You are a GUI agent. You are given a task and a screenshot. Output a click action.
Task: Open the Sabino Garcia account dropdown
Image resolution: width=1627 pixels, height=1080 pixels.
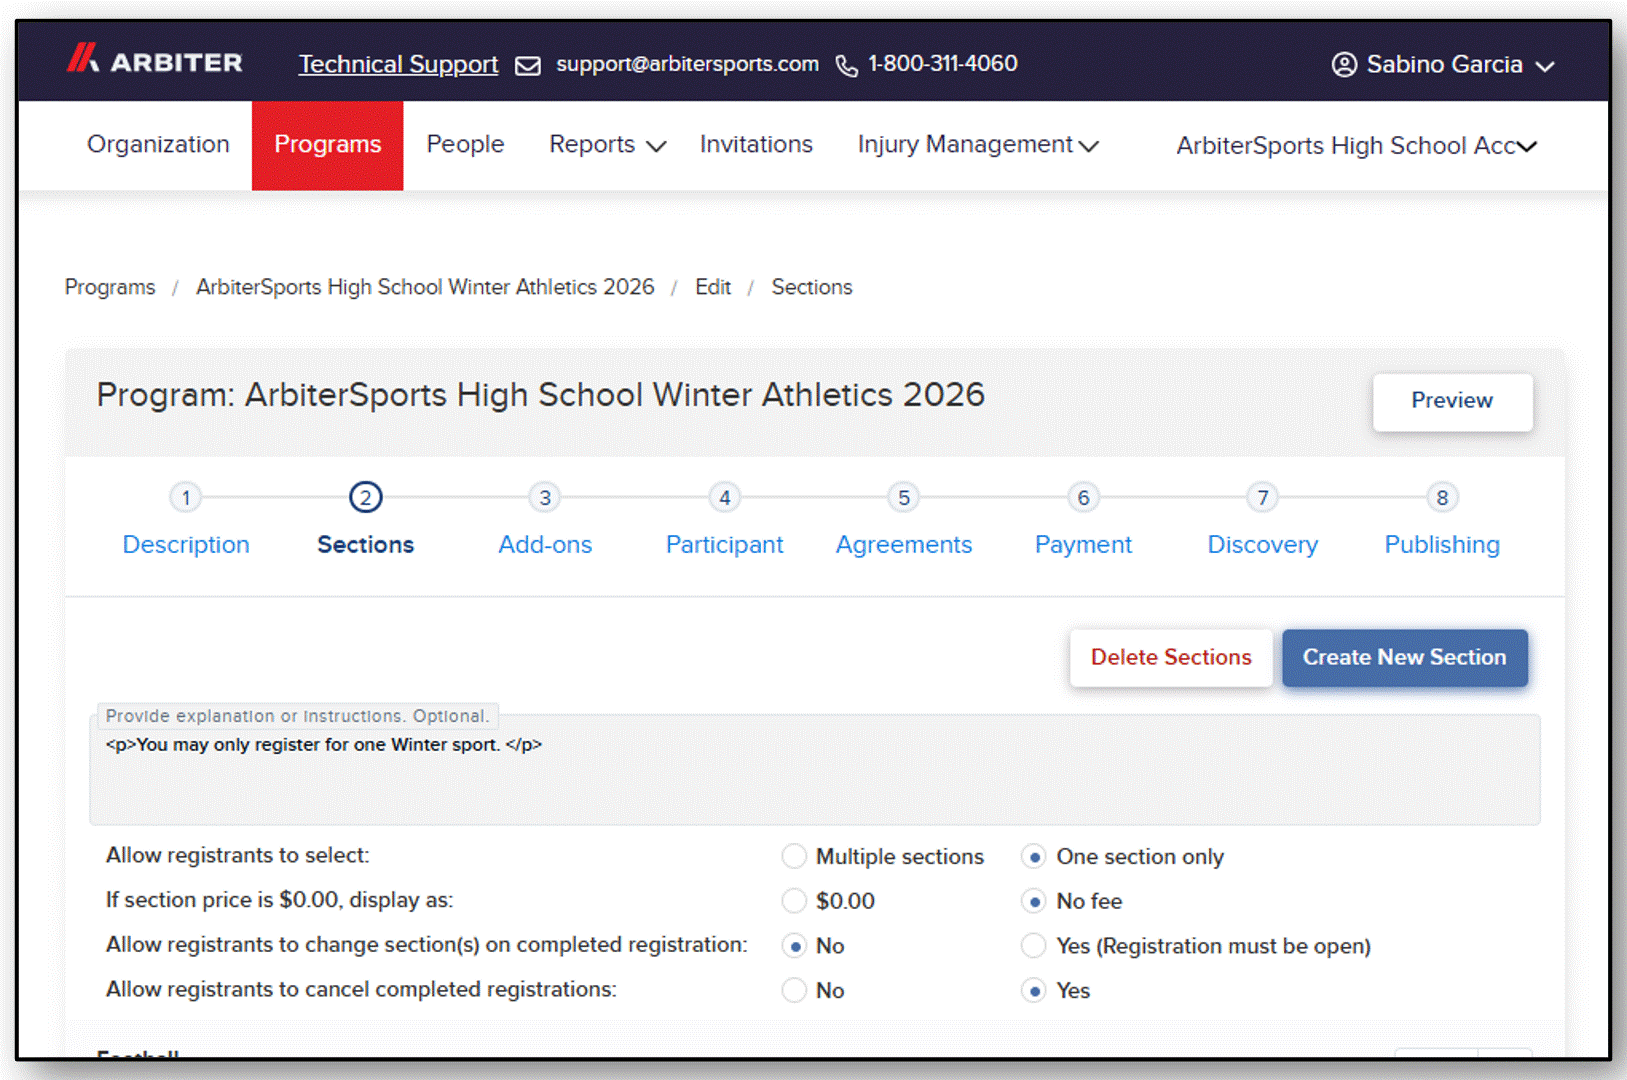1443,64
